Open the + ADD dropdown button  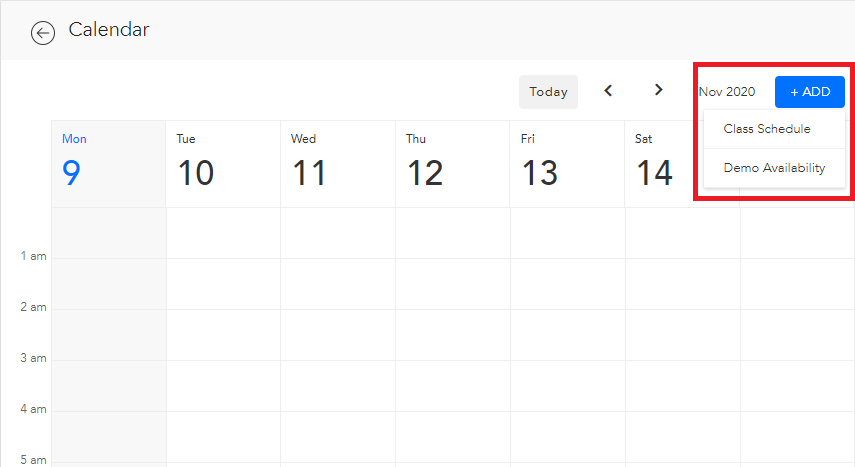click(x=810, y=92)
